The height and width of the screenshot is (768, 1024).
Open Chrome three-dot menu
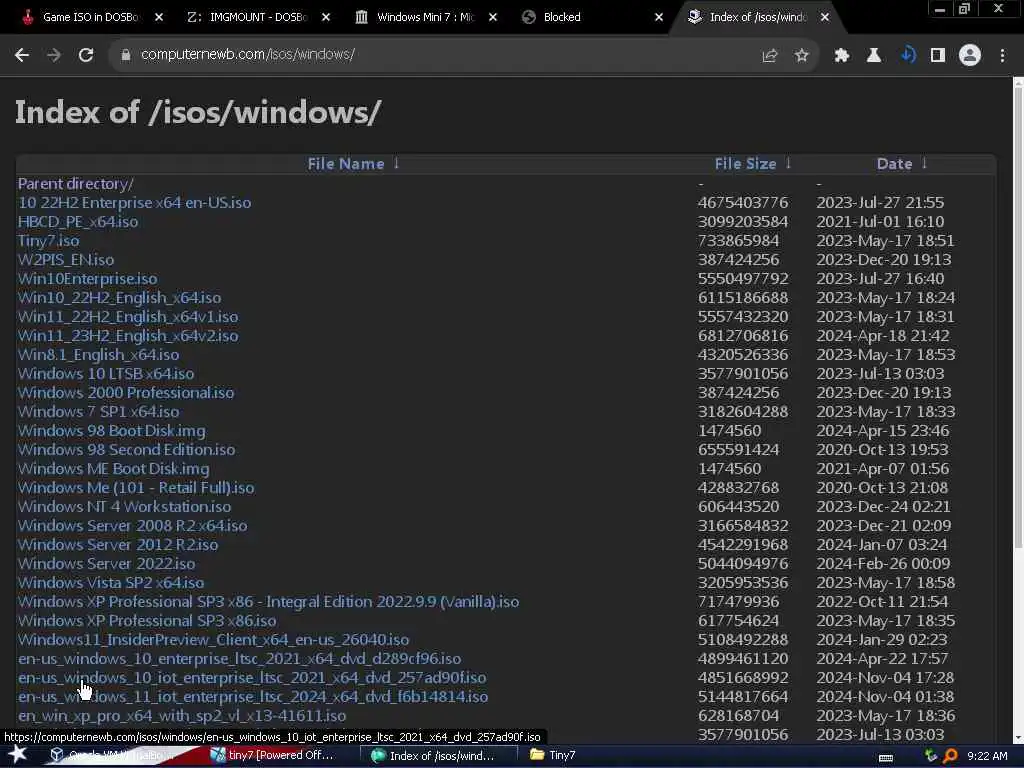tap(1002, 56)
